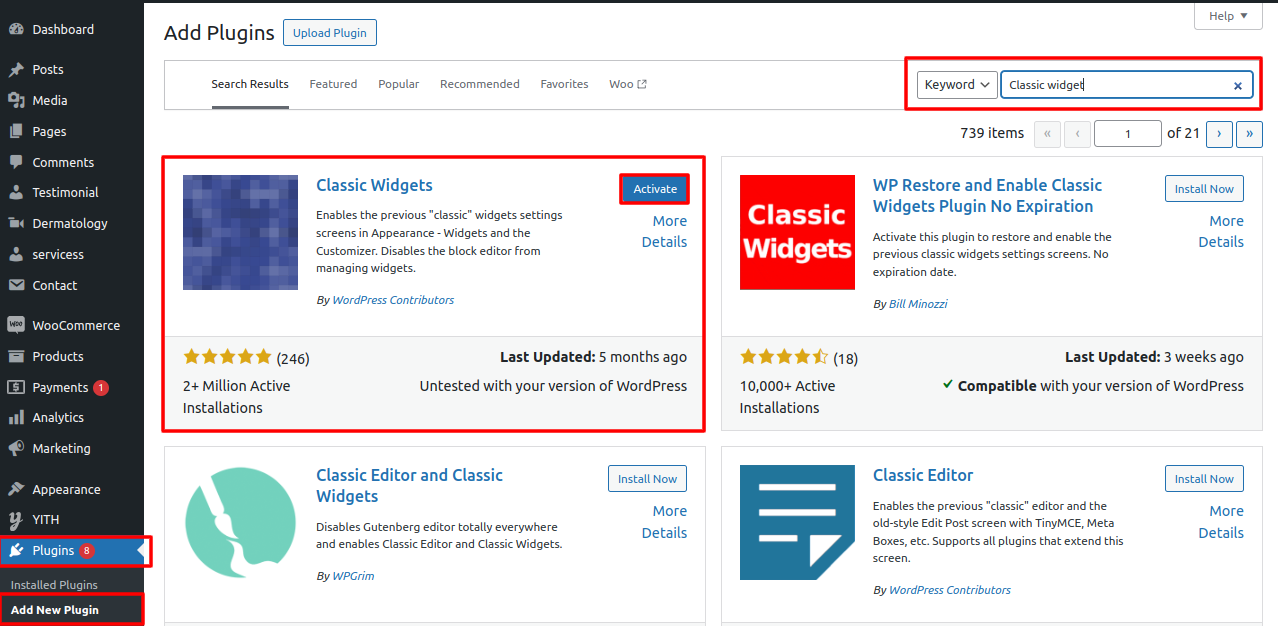Open Media via its sidebar icon

[16, 101]
